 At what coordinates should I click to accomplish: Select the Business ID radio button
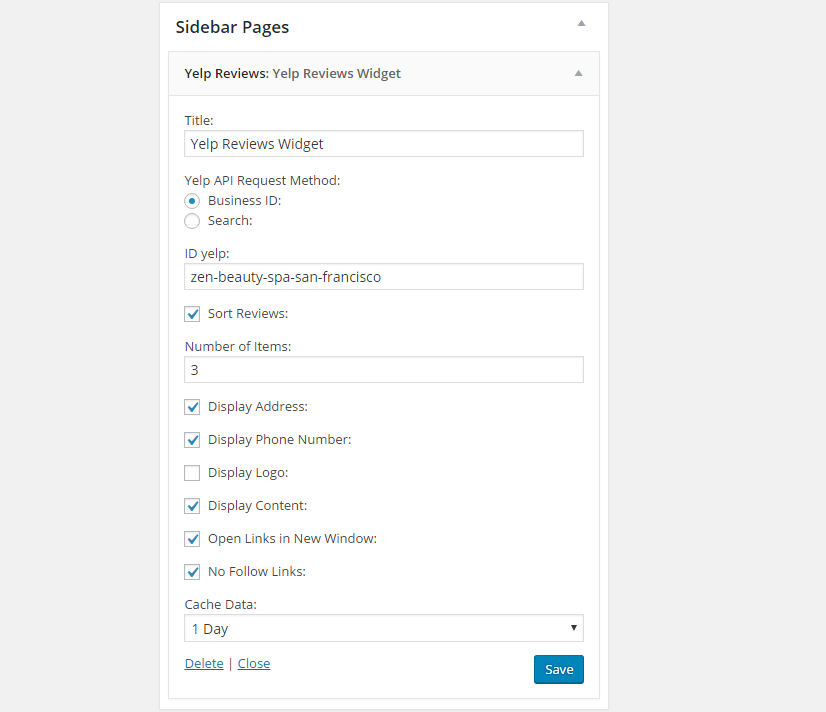click(192, 201)
